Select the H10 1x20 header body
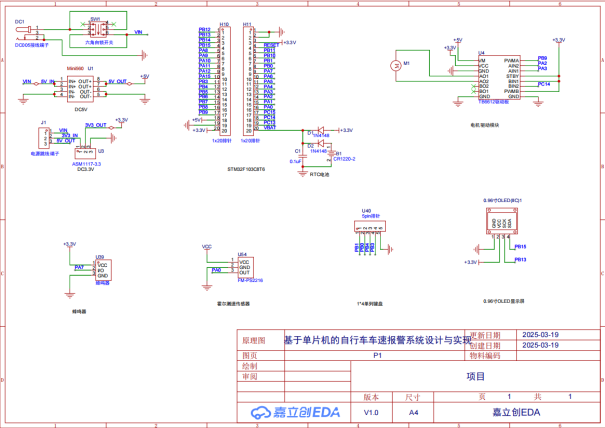 [225, 81]
